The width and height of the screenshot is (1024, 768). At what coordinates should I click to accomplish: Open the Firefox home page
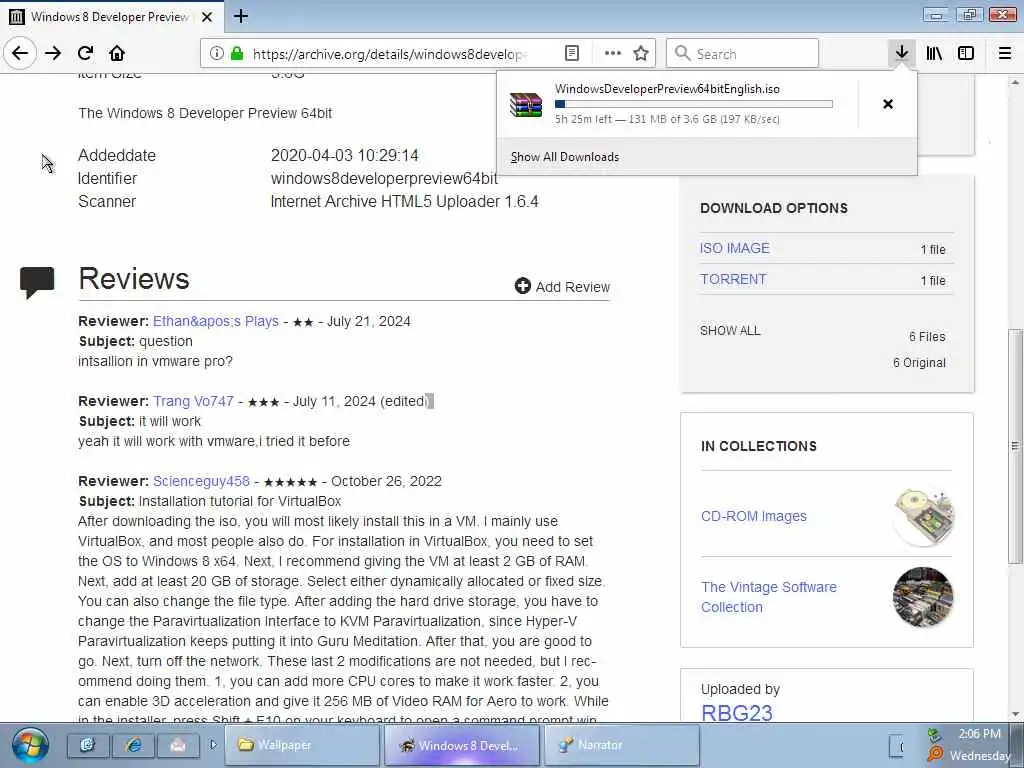tap(117, 53)
